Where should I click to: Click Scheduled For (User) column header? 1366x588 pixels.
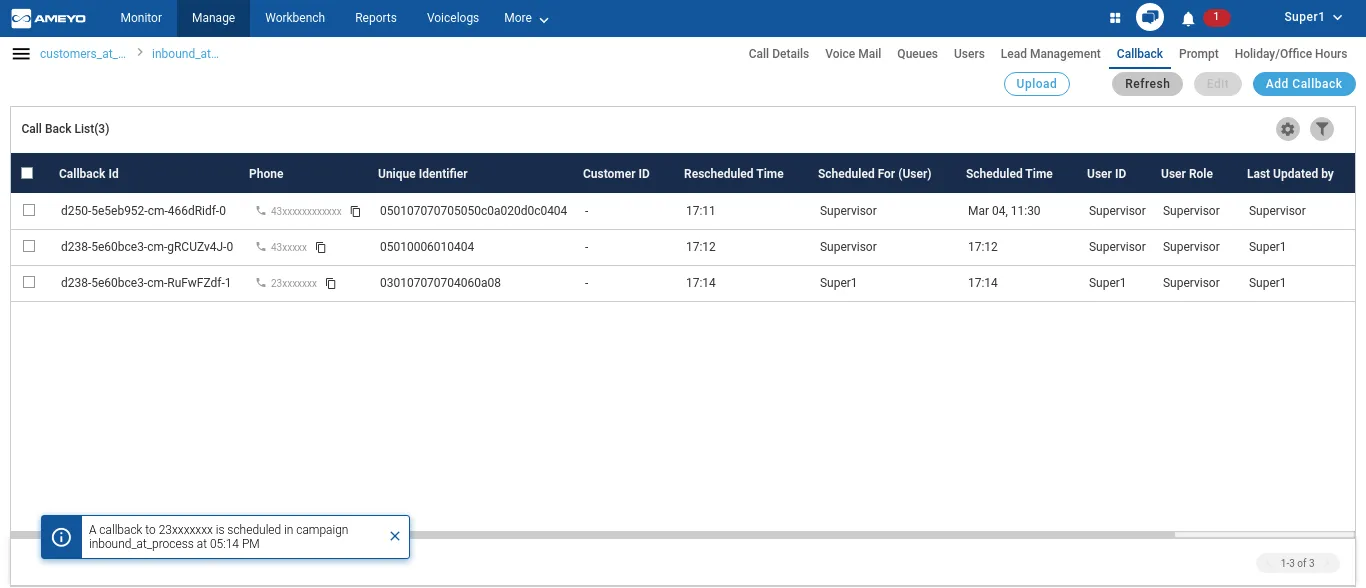coord(874,174)
